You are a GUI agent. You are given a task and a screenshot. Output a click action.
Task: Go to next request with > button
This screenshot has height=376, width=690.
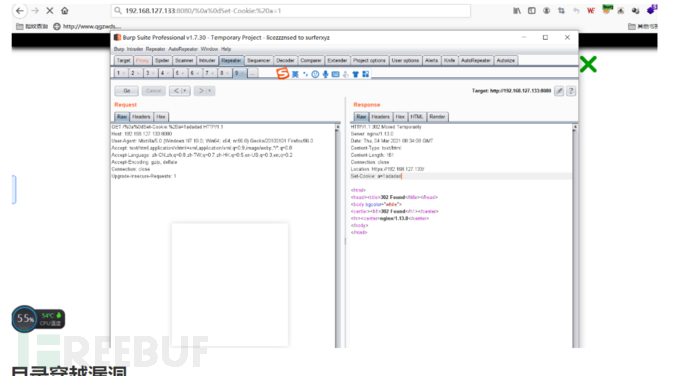(x=201, y=91)
